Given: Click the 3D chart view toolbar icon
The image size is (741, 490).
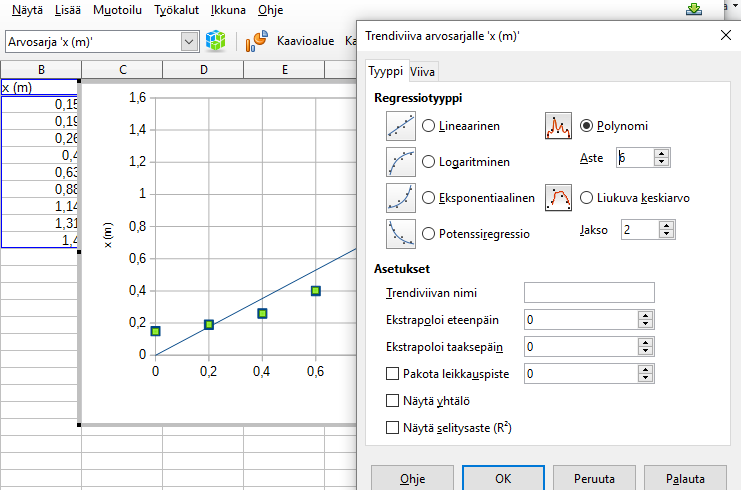Looking at the screenshot, I should [216, 41].
